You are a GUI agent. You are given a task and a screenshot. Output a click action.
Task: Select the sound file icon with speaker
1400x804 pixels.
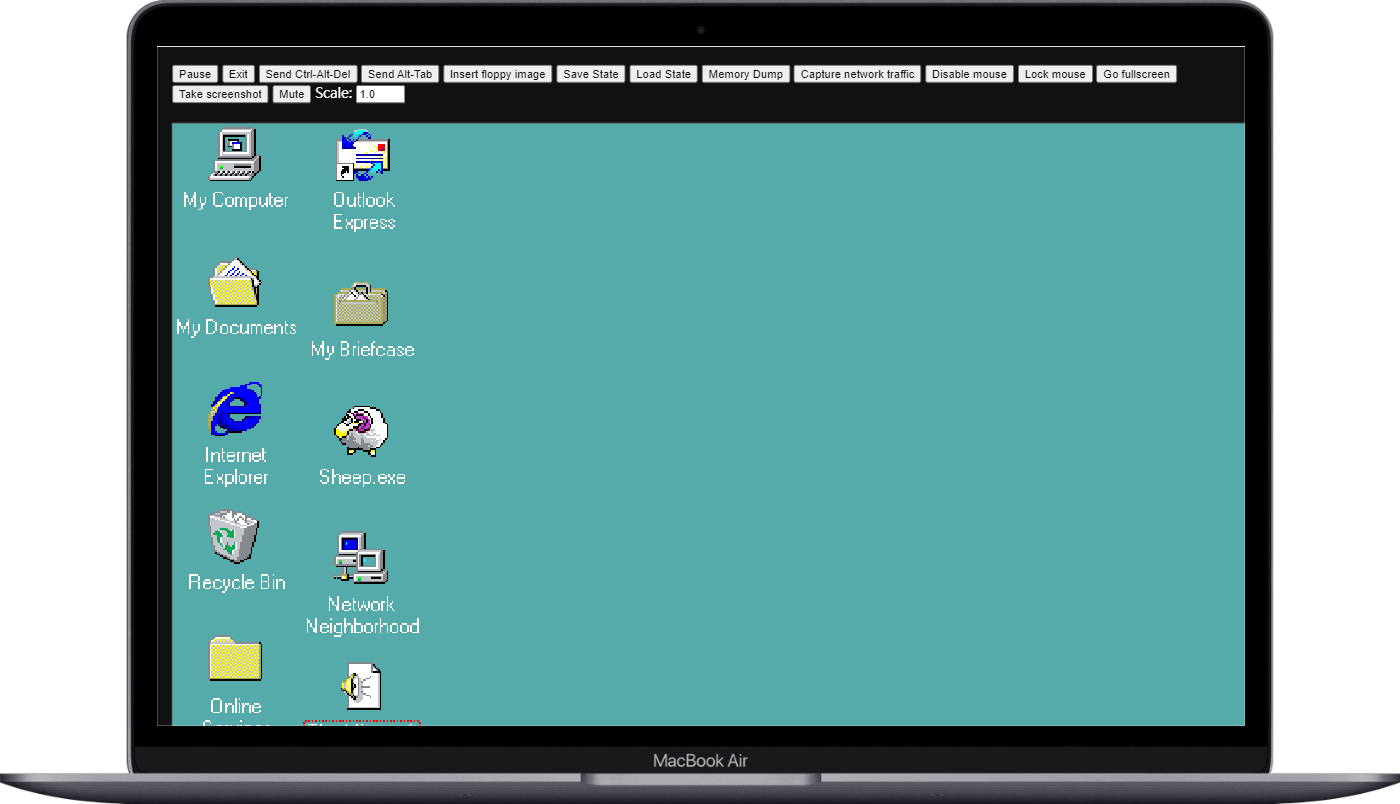click(x=361, y=687)
